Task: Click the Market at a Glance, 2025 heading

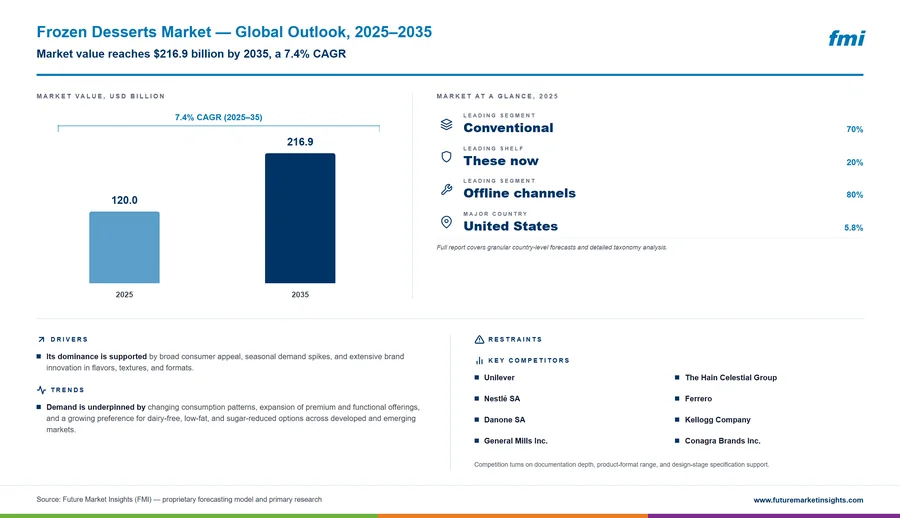Action: click(x=497, y=96)
